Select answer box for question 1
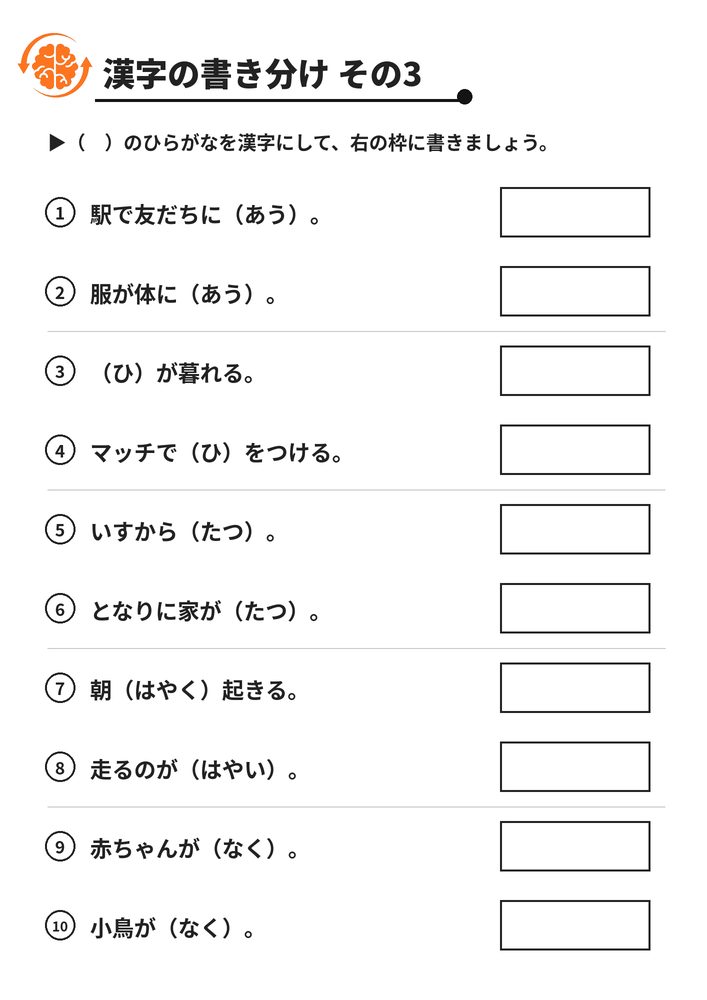The width and height of the screenshot is (707, 1000). pyautogui.click(x=575, y=212)
